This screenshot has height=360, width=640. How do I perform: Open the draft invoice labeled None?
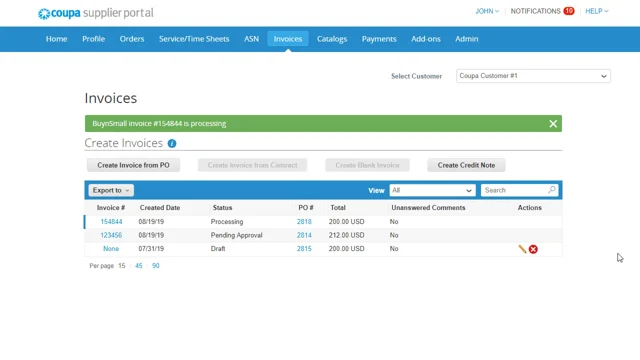point(111,249)
